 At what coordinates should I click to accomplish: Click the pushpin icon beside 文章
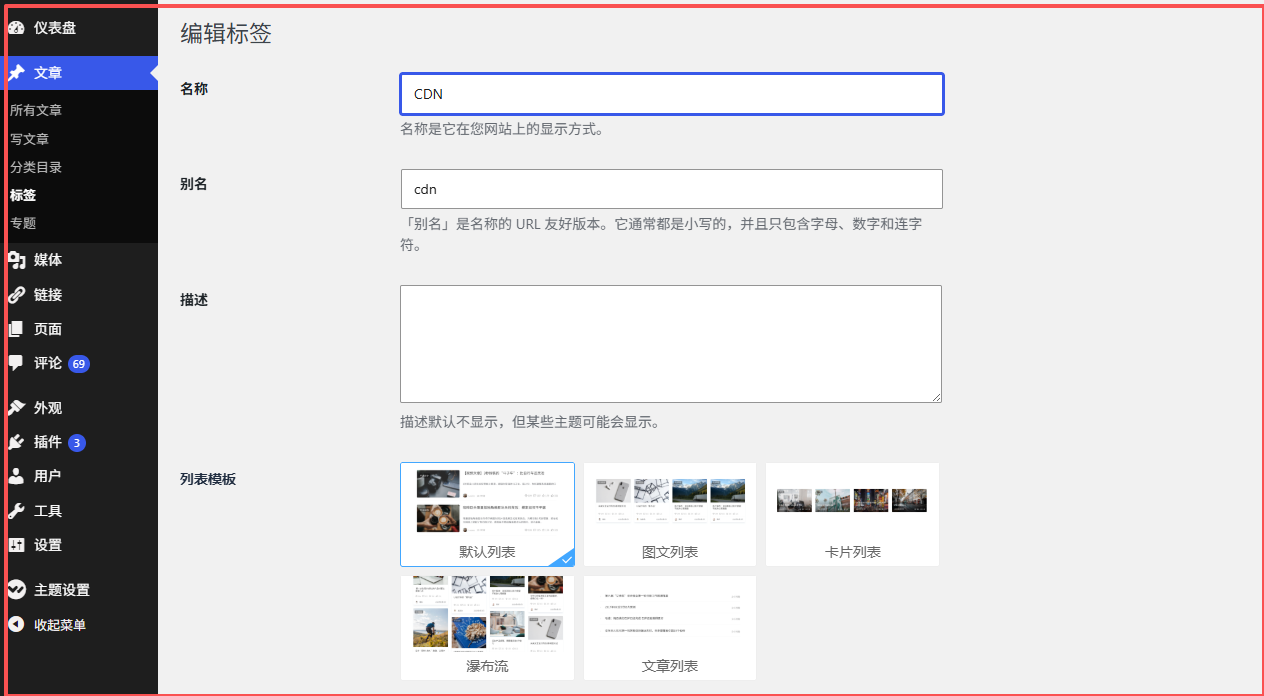(16, 73)
